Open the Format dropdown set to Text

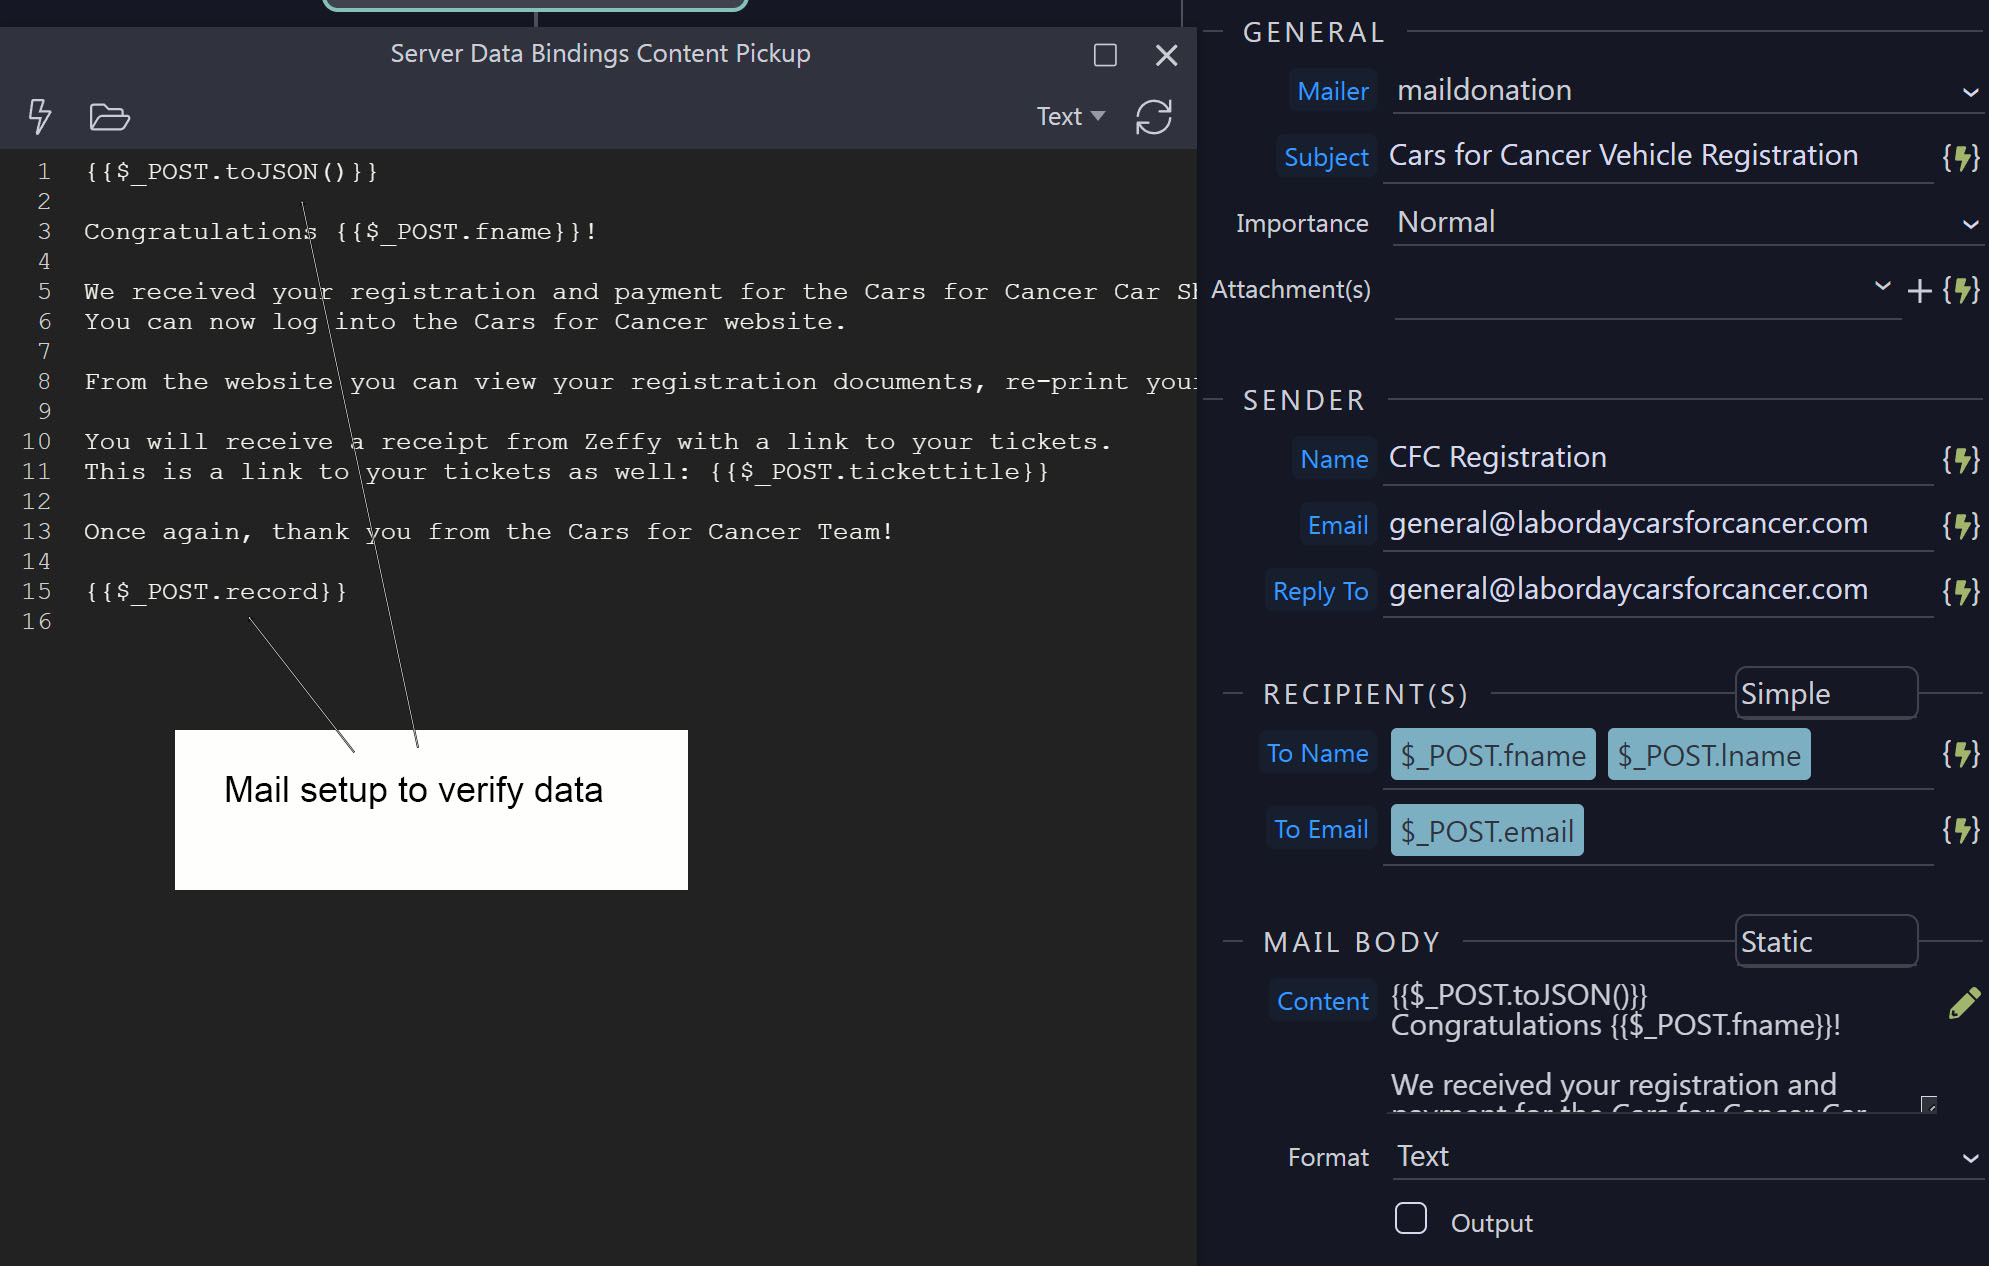click(1688, 1157)
